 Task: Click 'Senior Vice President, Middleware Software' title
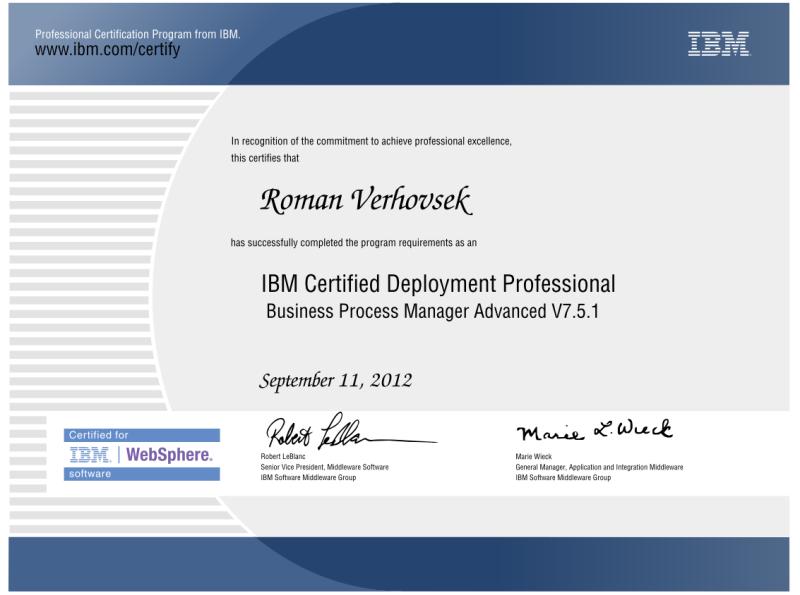pyautogui.click(x=324, y=467)
